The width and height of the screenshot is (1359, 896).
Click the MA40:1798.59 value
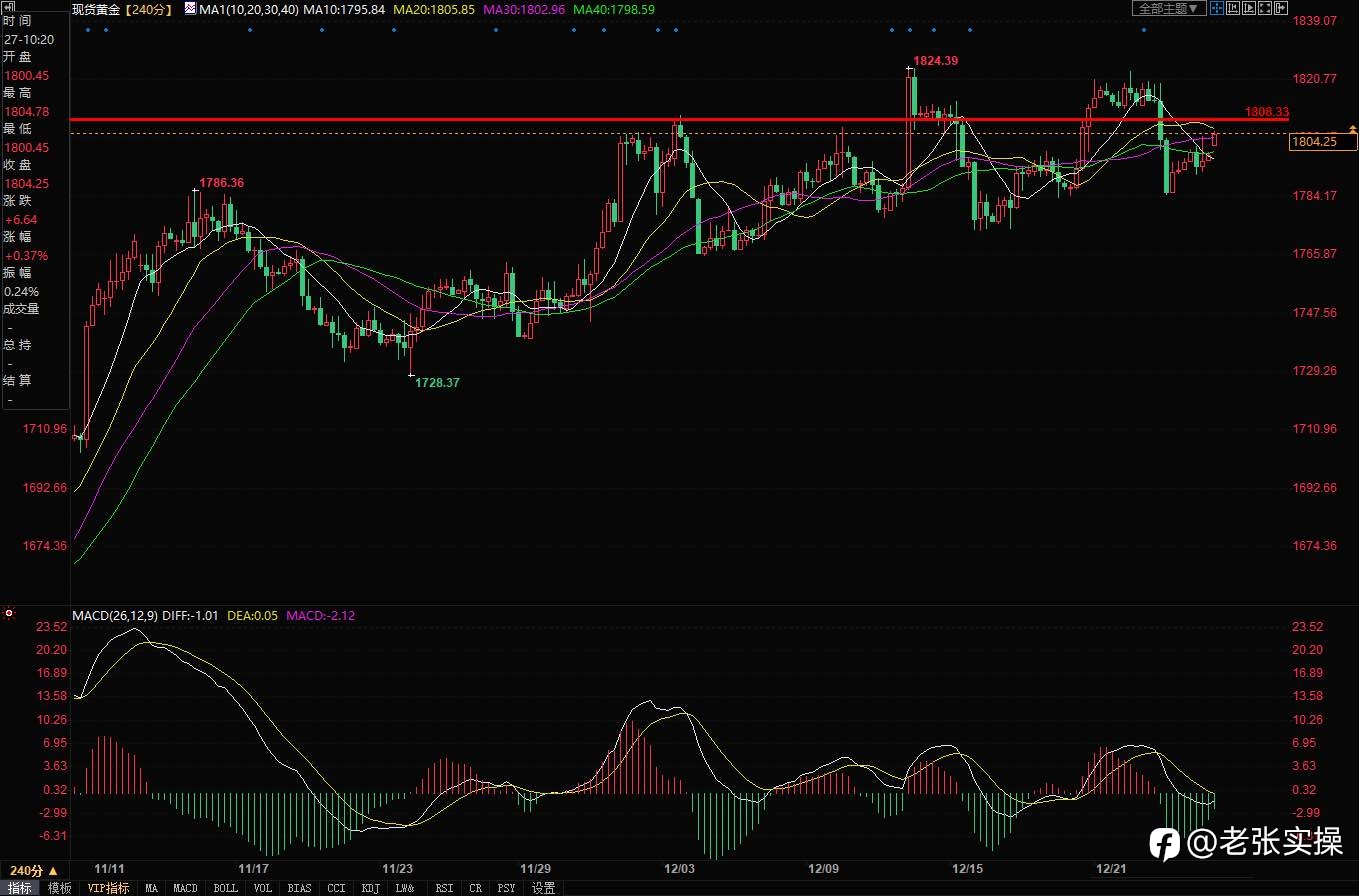point(614,9)
